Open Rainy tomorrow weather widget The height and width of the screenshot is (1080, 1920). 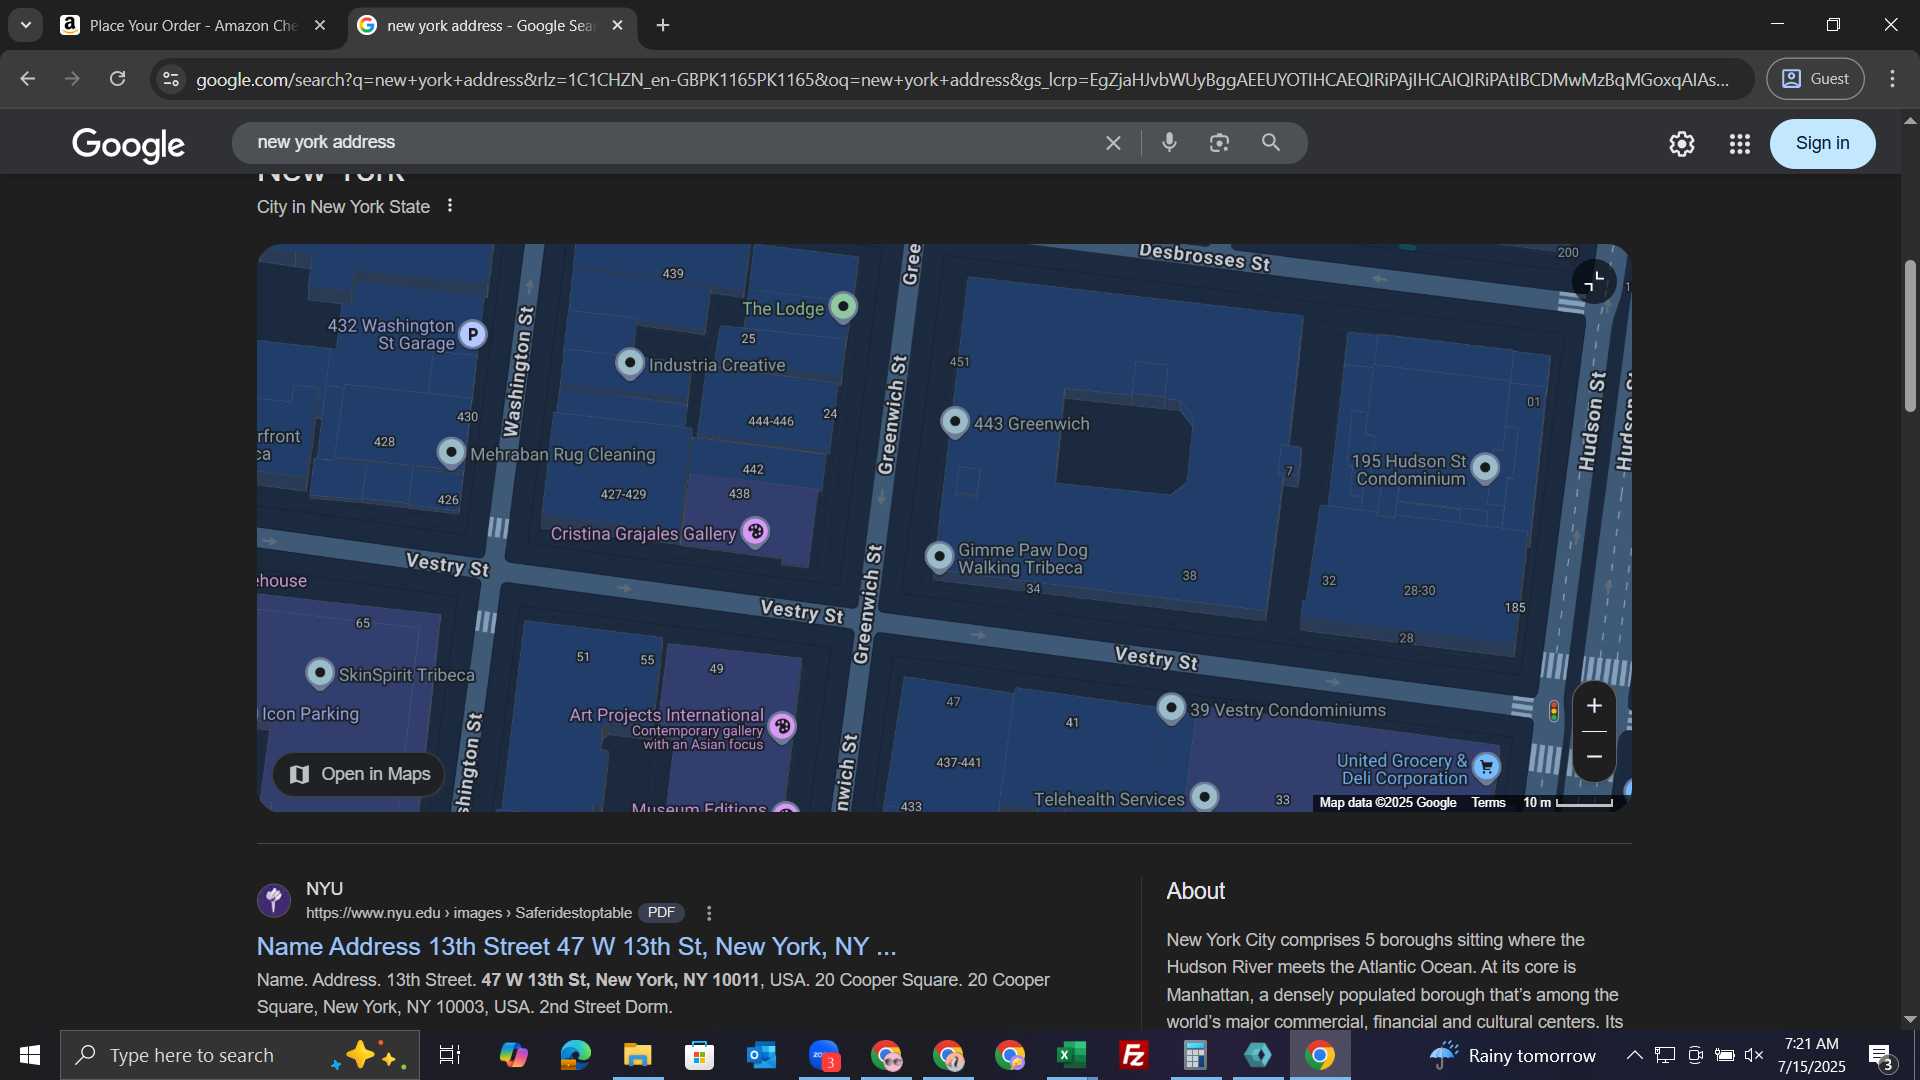[1512, 1055]
